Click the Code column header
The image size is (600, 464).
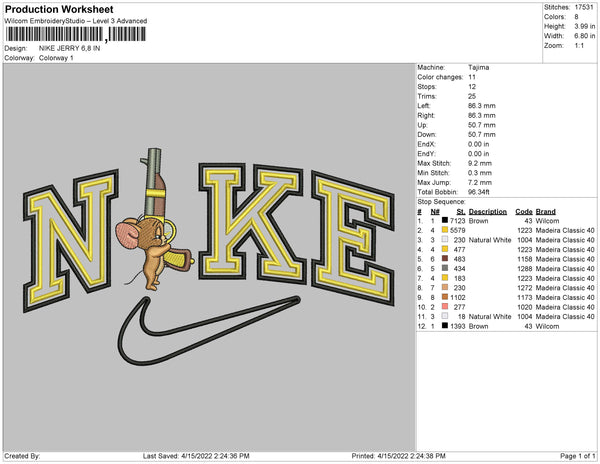coord(524,212)
